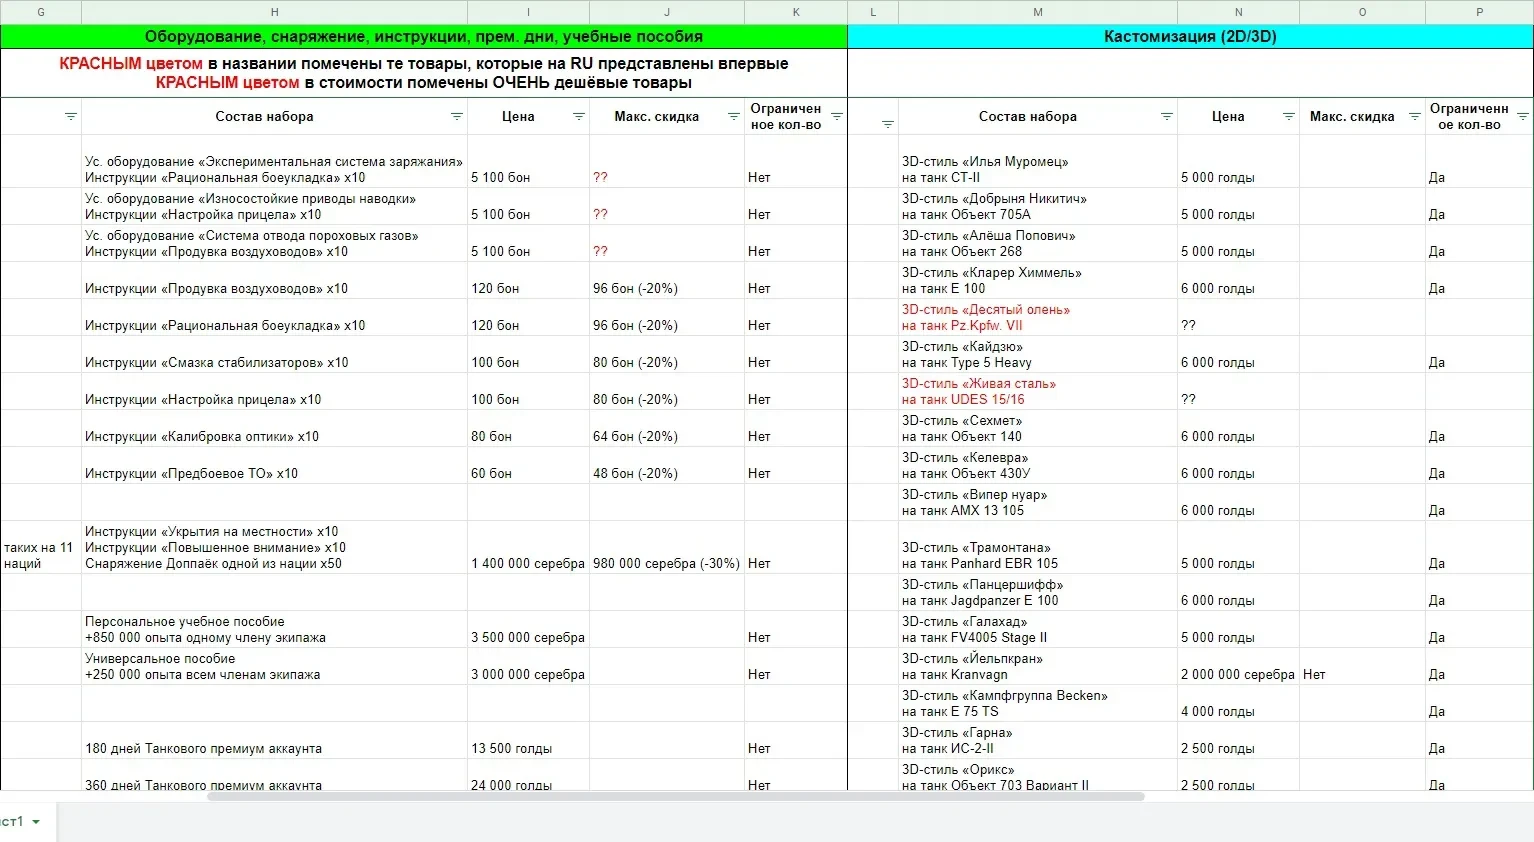Screen dimensions: 1534x842
Task: Select cell «Инструкции «Предбоевое ТО» x10»
Action: (x=274, y=466)
